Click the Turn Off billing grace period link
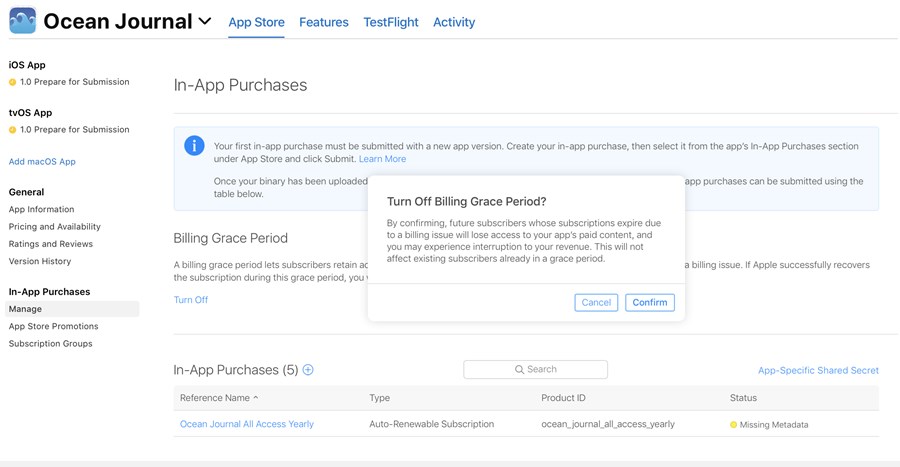This screenshot has height=467, width=900. 191,299
